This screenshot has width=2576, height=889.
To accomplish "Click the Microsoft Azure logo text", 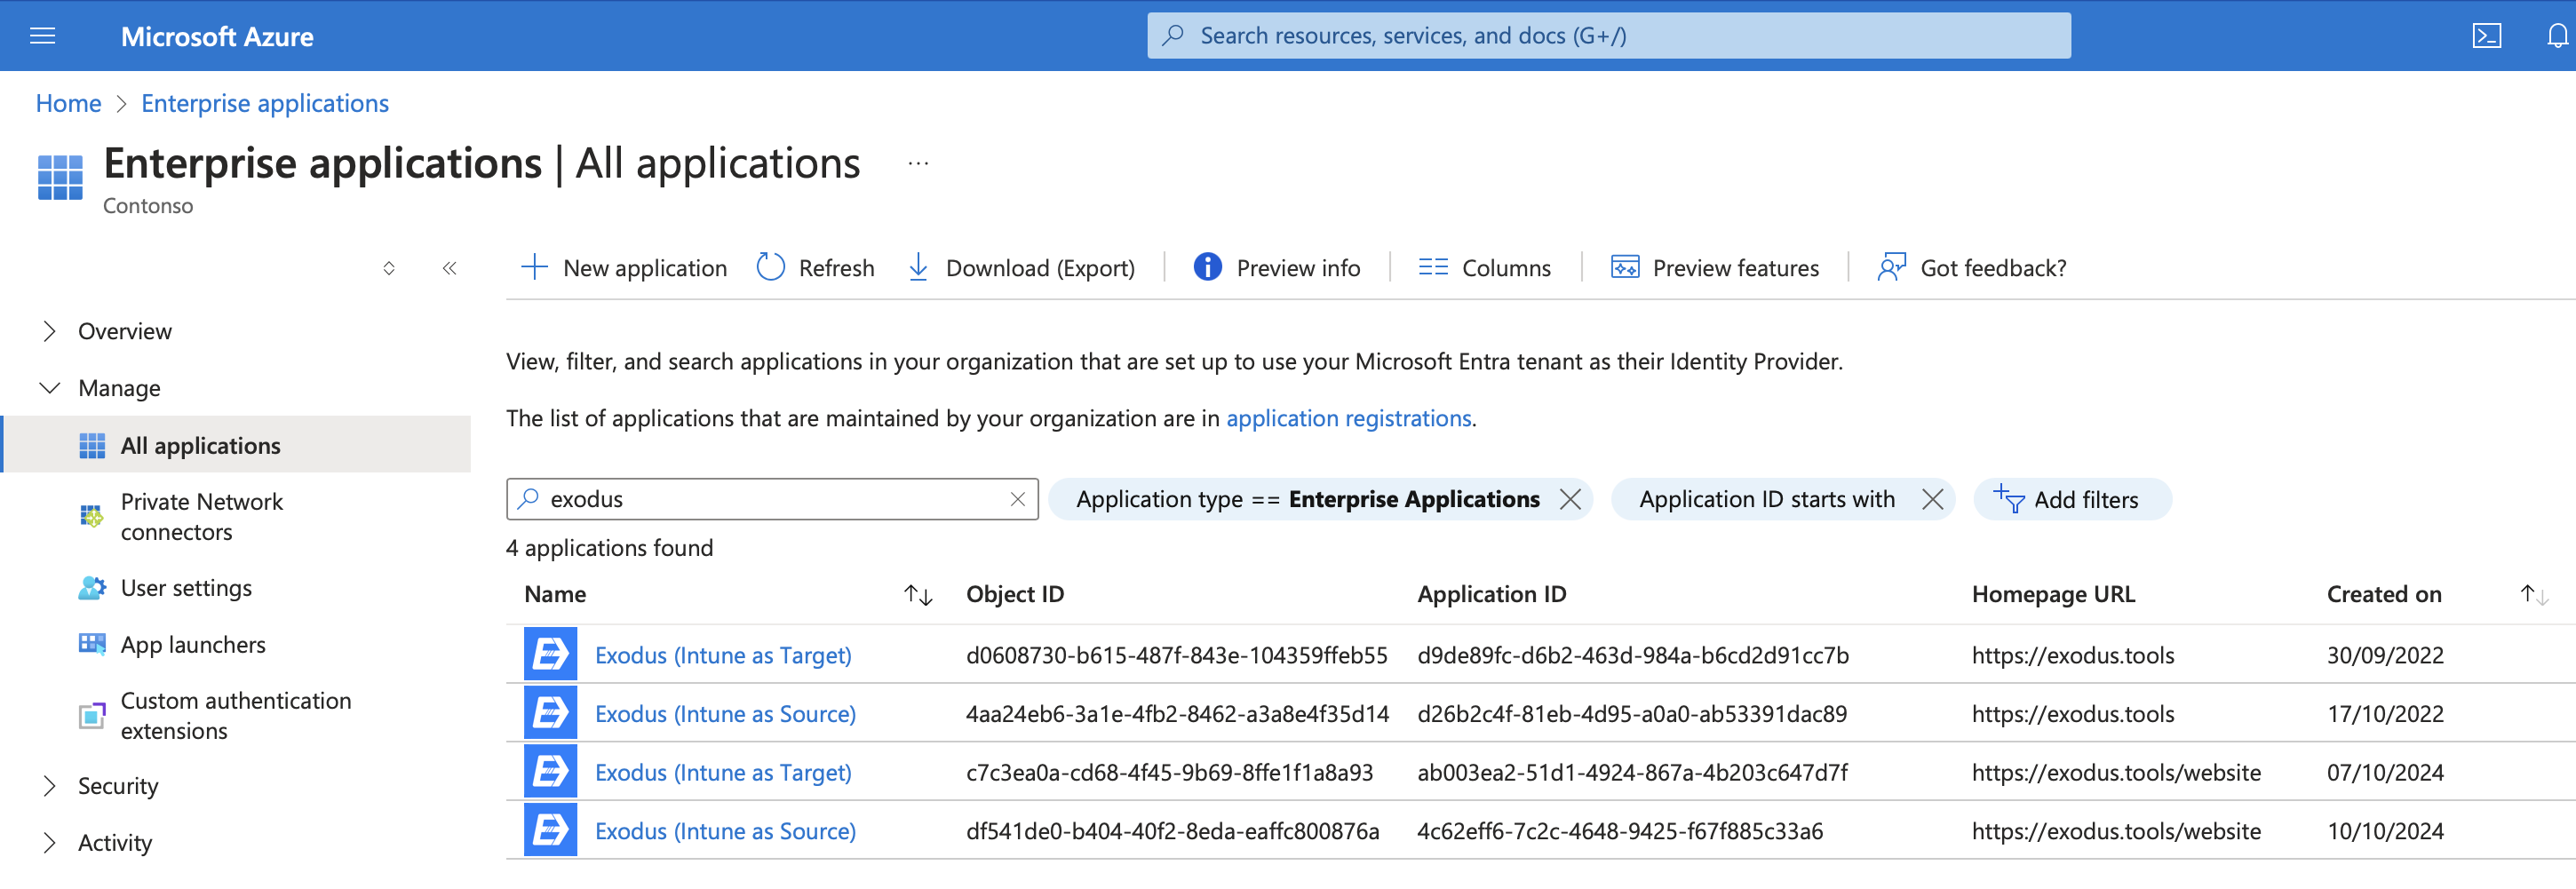I will [x=217, y=37].
